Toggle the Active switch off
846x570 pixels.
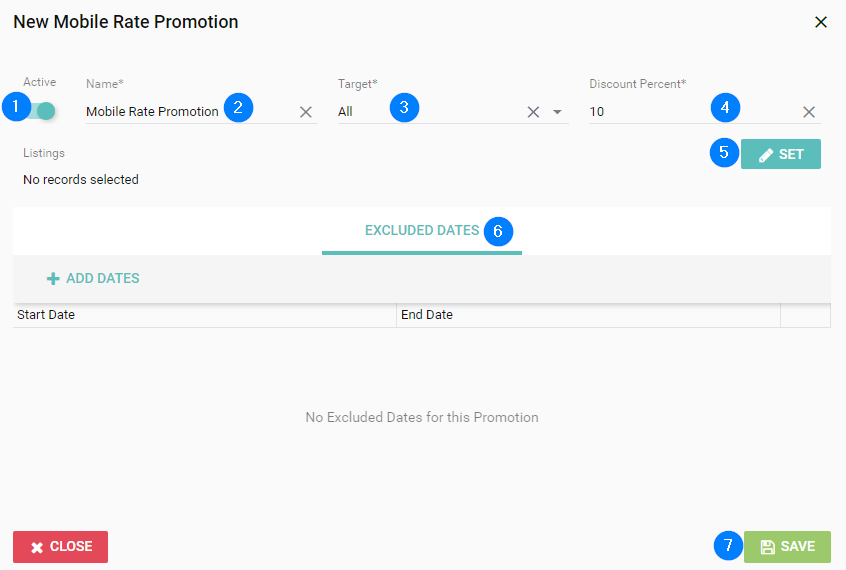(x=44, y=111)
